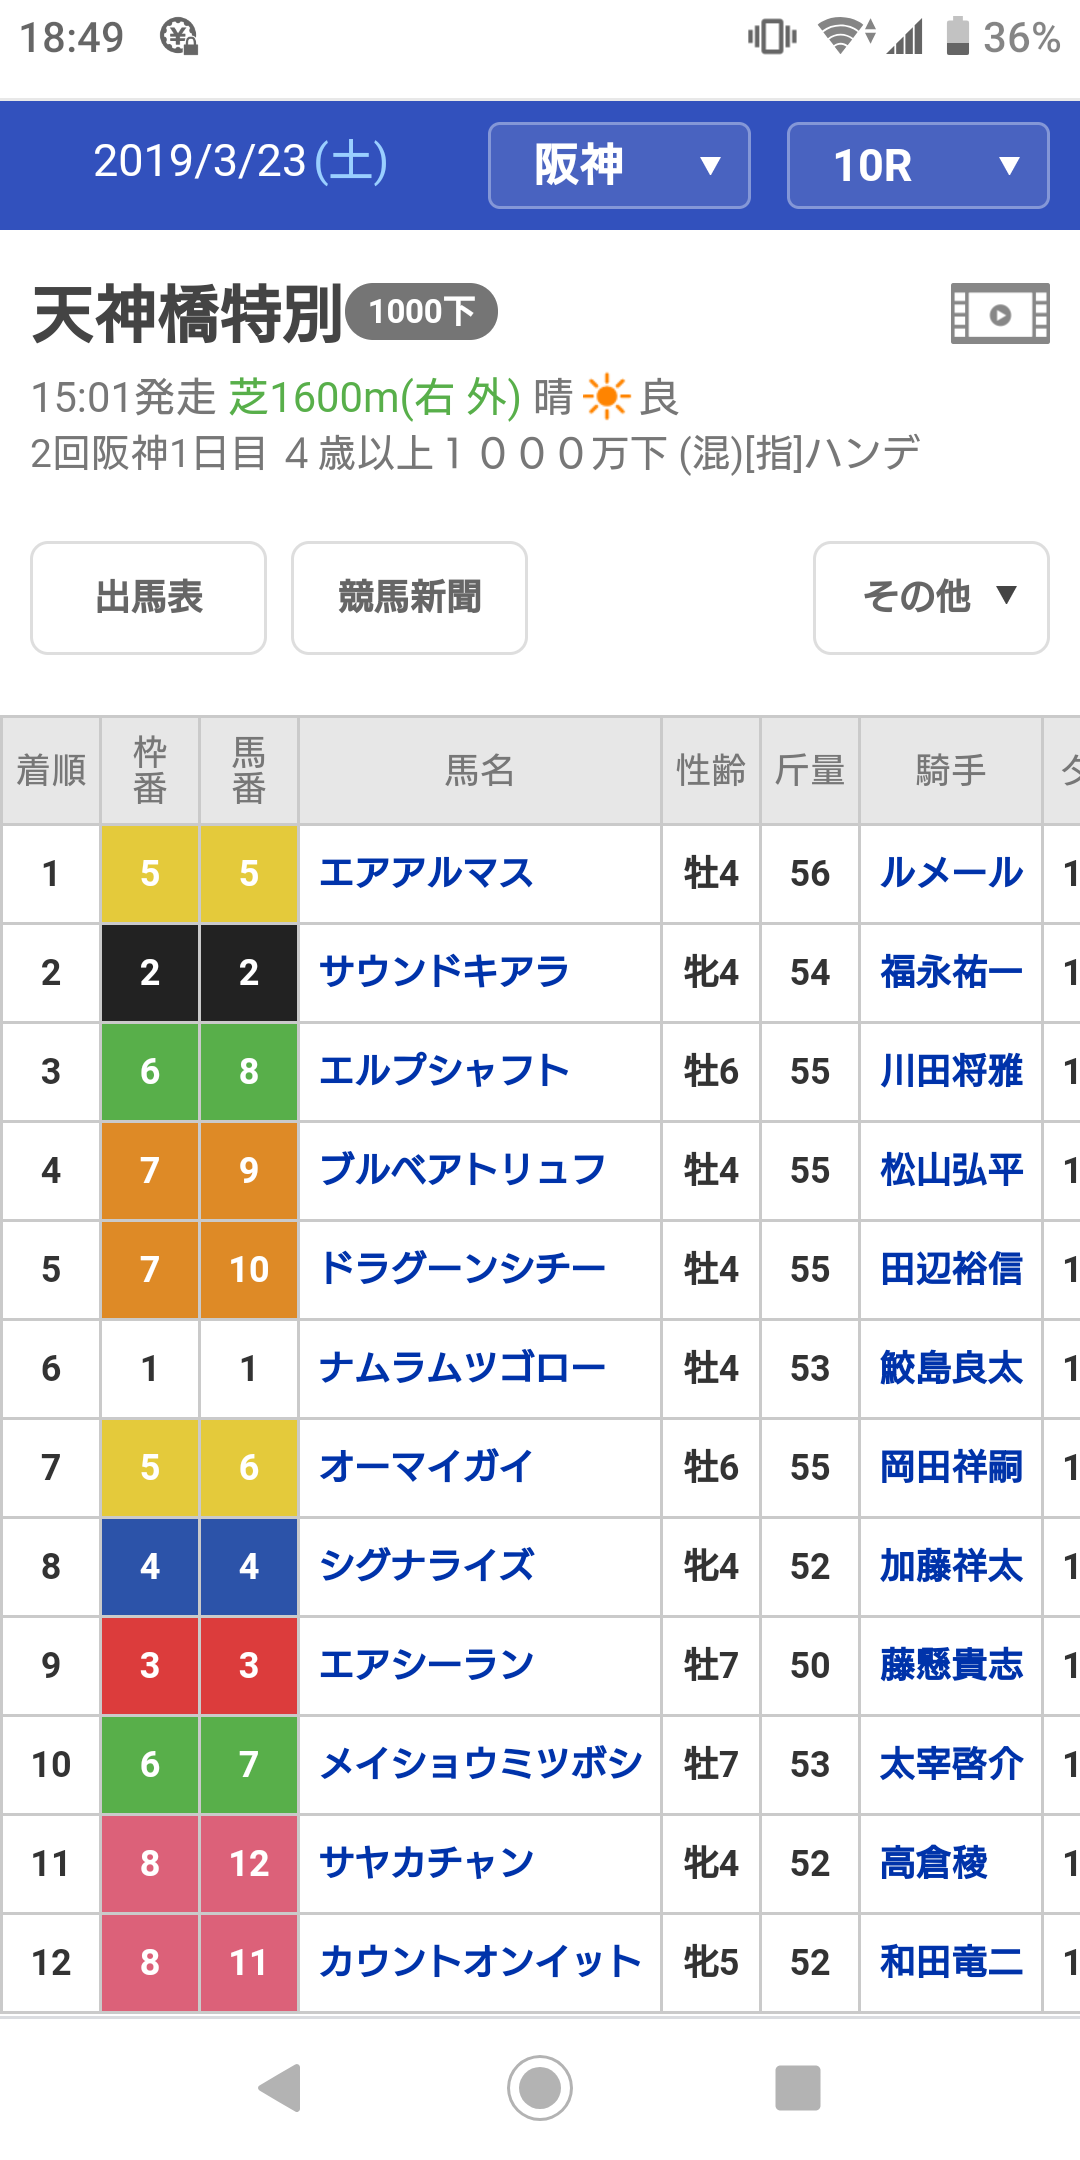Tap the Android home navigation button
This screenshot has height=2160, width=1080.
540,2087
